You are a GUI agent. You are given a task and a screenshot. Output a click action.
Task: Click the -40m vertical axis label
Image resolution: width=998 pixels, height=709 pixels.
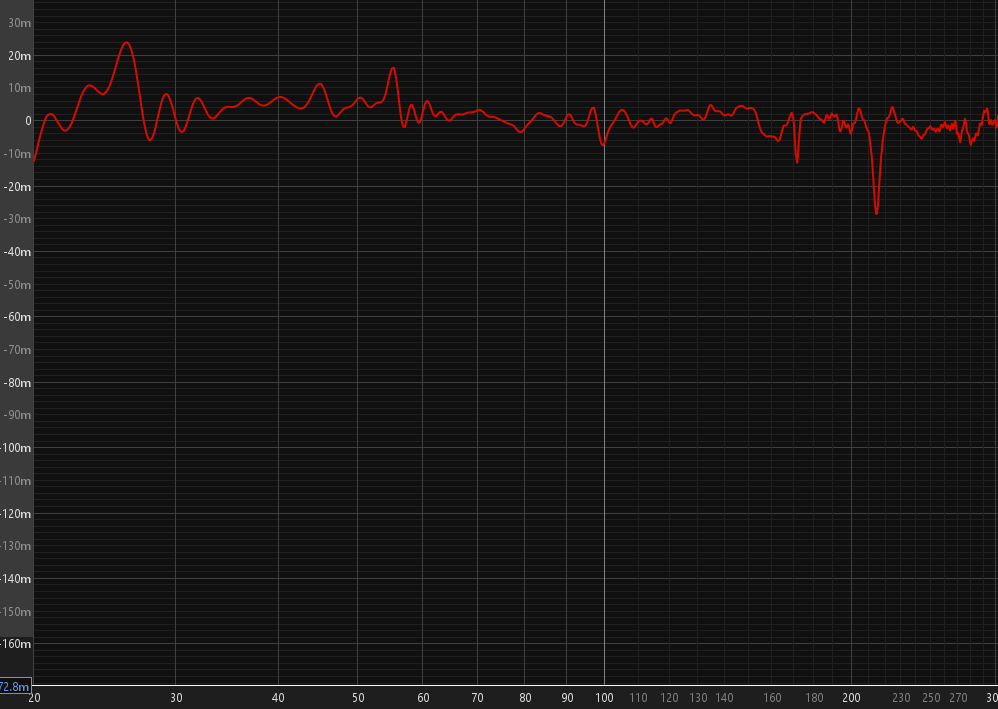tap(17, 252)
